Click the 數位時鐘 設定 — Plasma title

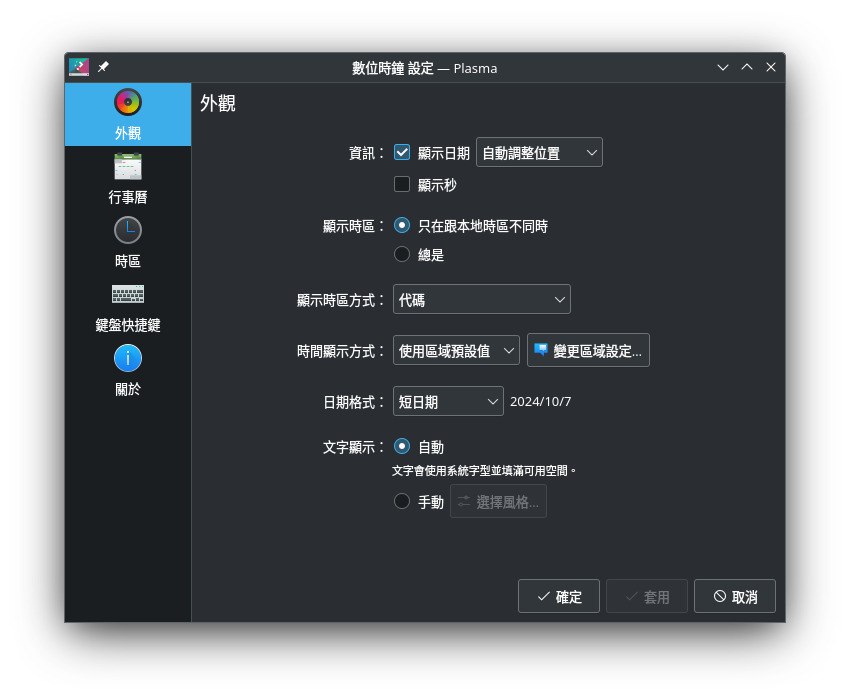tap(424, 68)
